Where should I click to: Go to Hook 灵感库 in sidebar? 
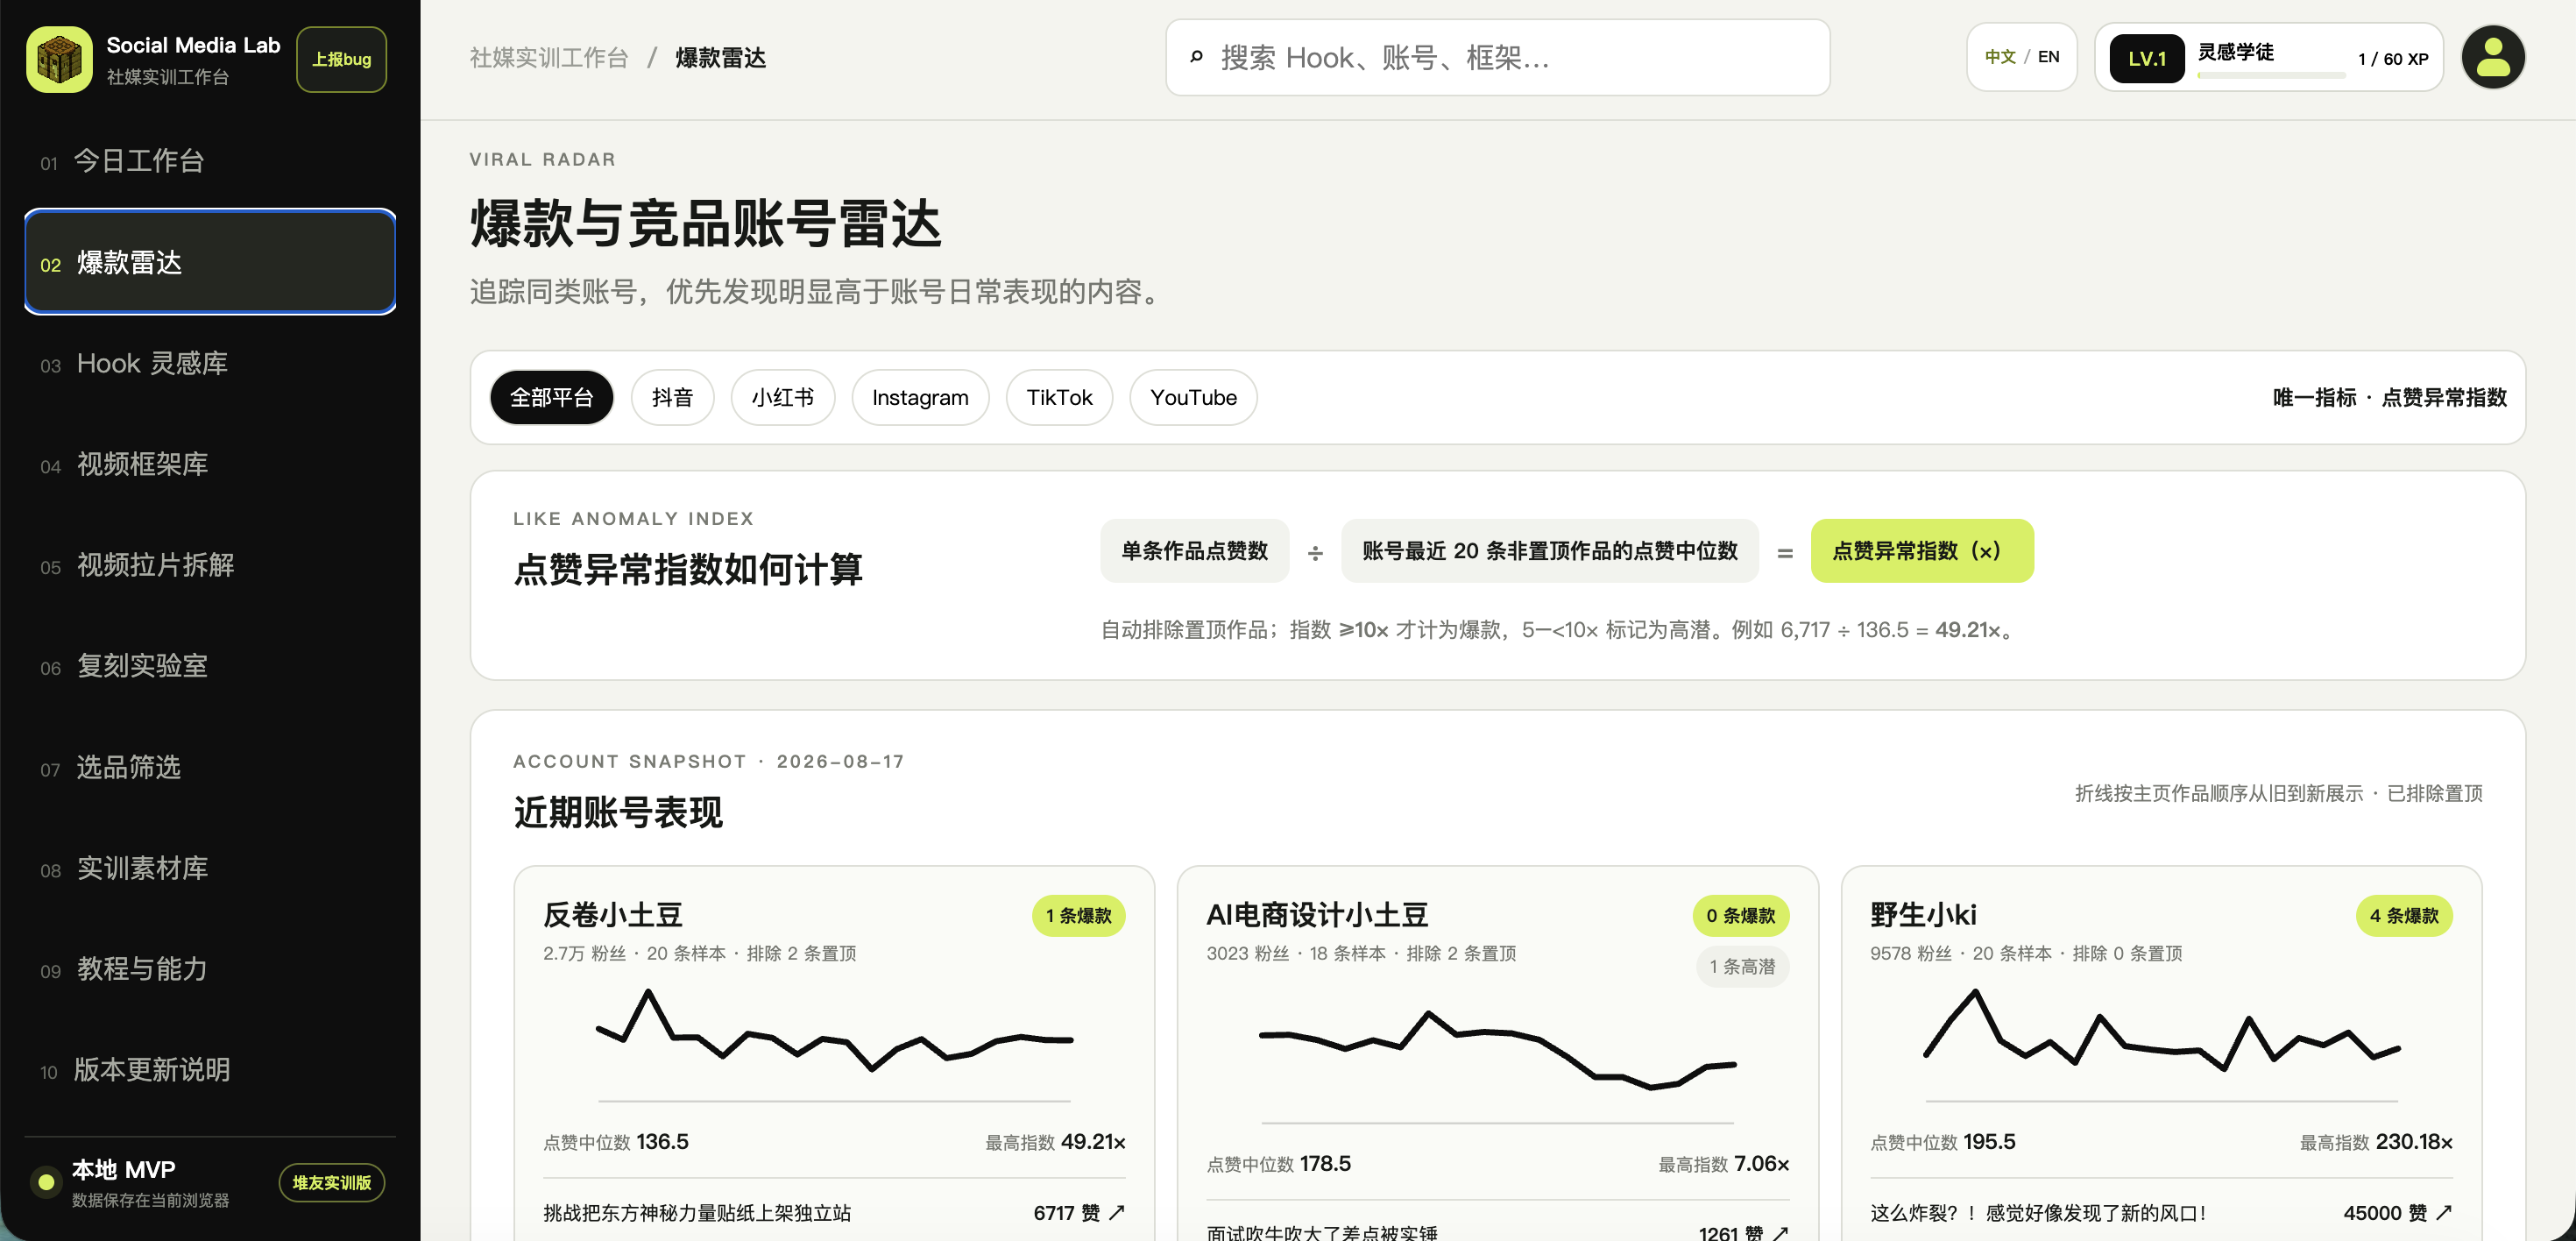click(210, 363)
